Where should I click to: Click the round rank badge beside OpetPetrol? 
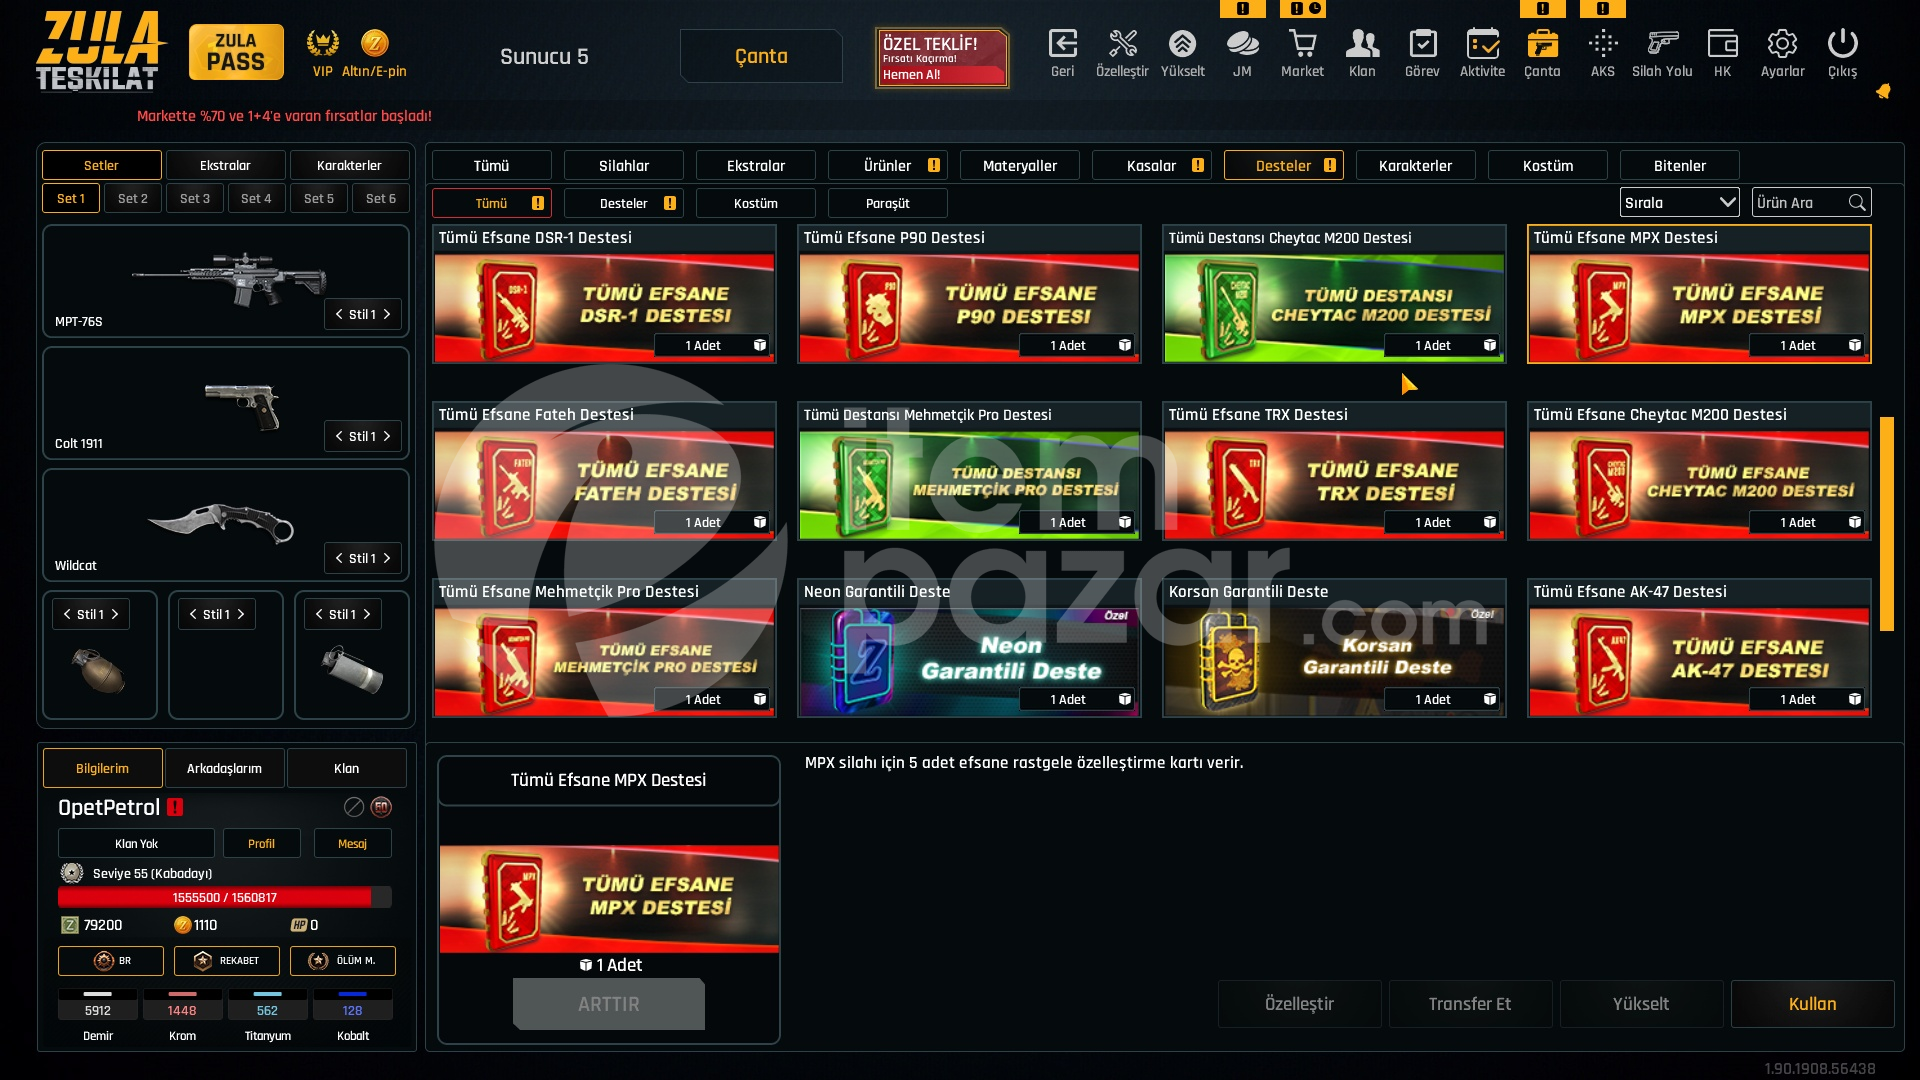click(381, 807)
